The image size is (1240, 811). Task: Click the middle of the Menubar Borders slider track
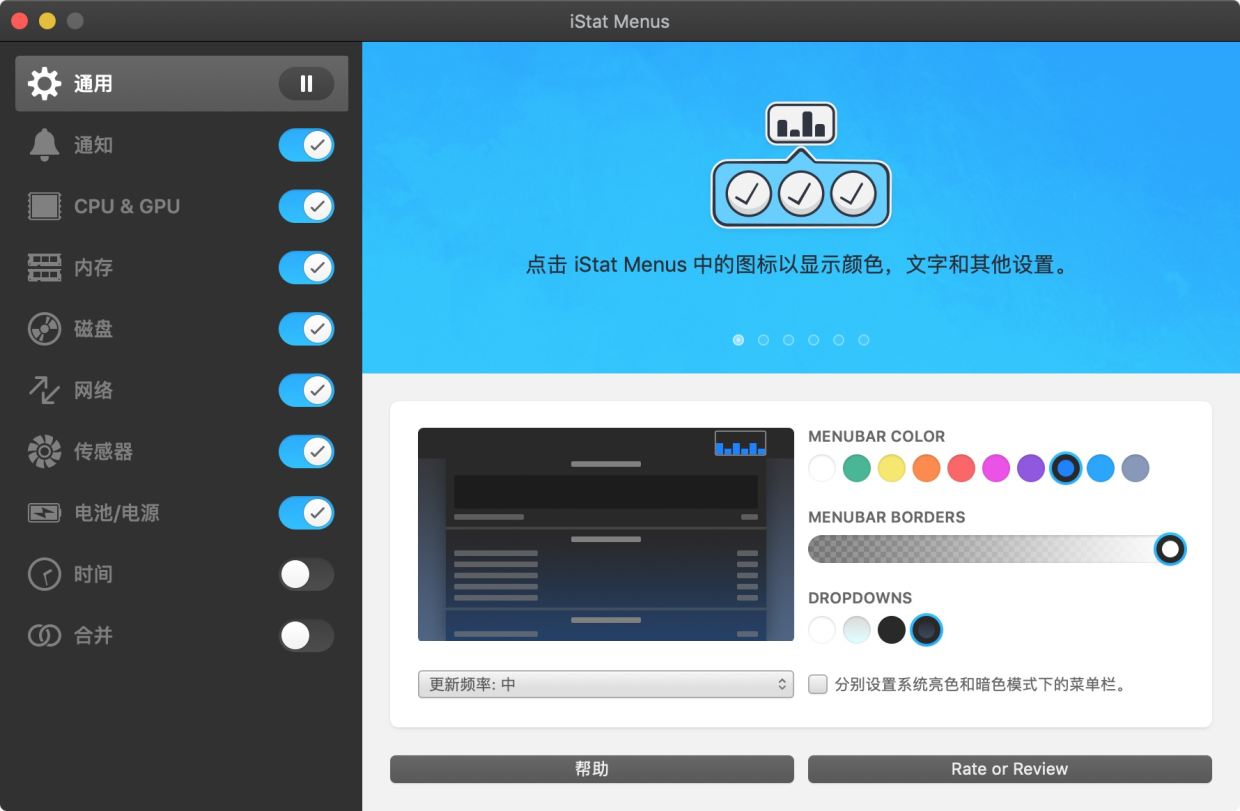coord(996,549)
